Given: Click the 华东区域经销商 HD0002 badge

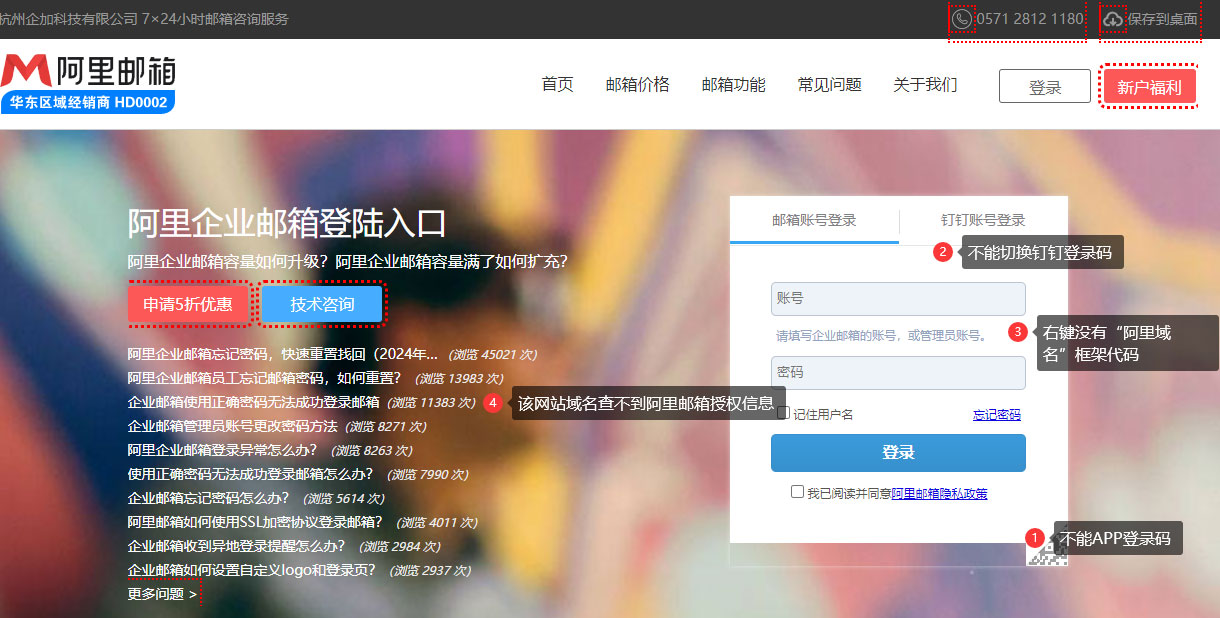Looking at the screenshot, I should [88, 102].
